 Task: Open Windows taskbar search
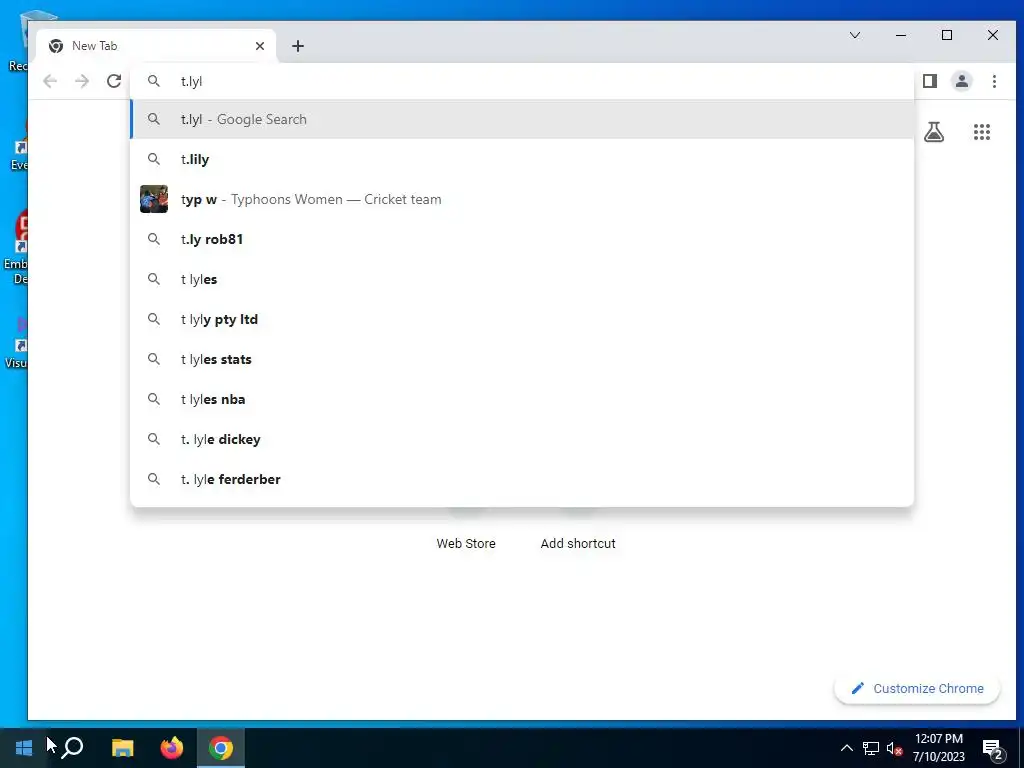point(72,748)
